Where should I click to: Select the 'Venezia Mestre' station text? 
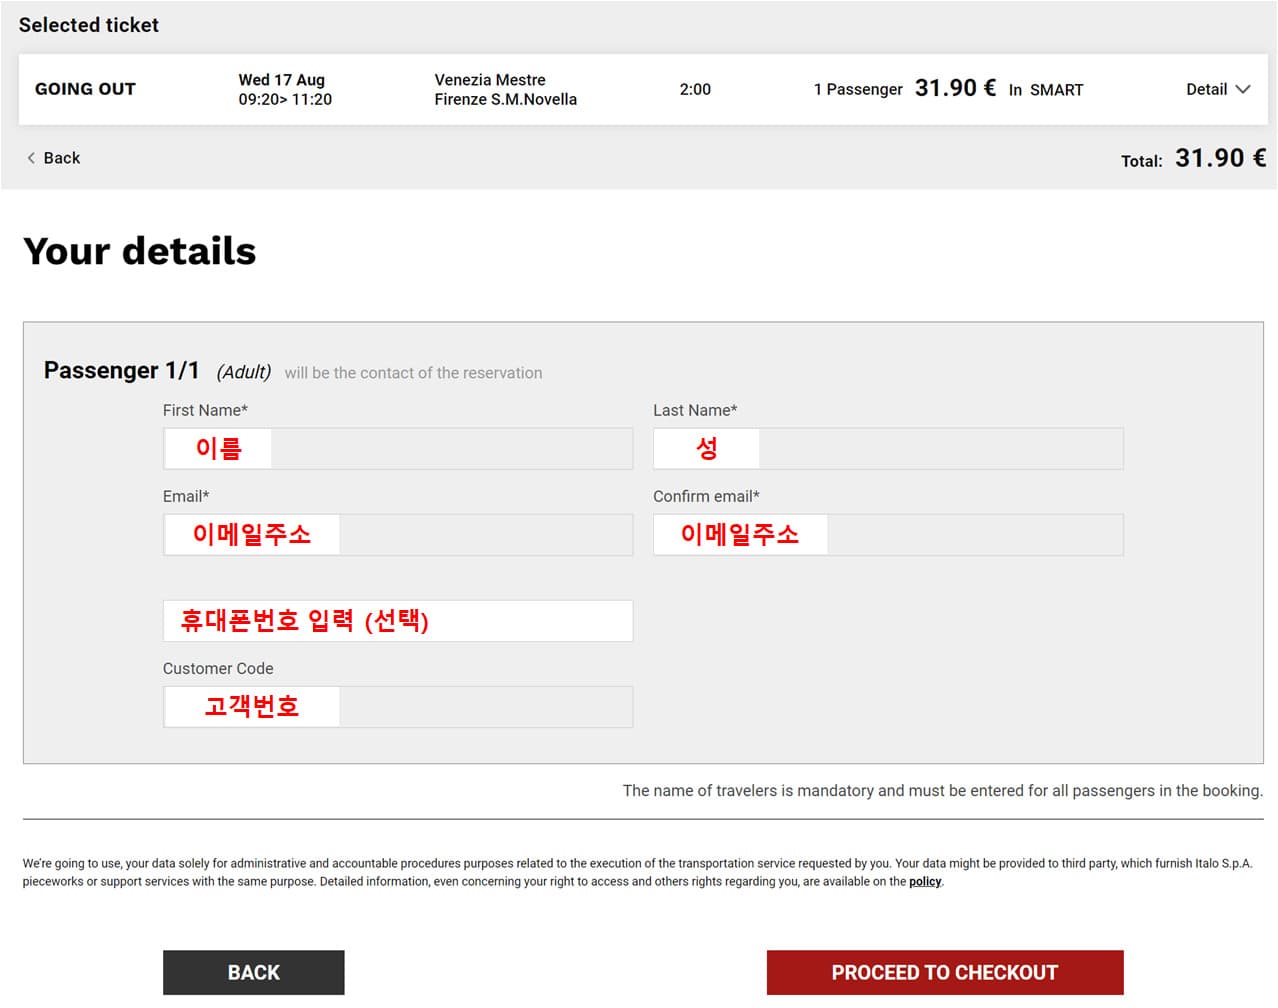490,80
